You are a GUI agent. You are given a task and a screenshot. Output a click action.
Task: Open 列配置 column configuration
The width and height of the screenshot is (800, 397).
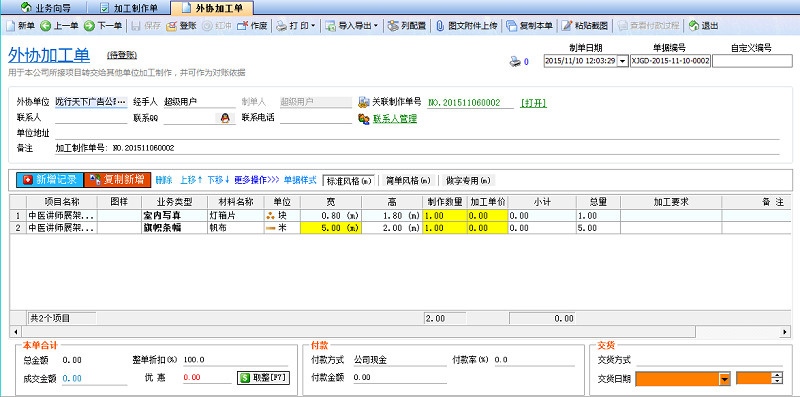(407, 26)
